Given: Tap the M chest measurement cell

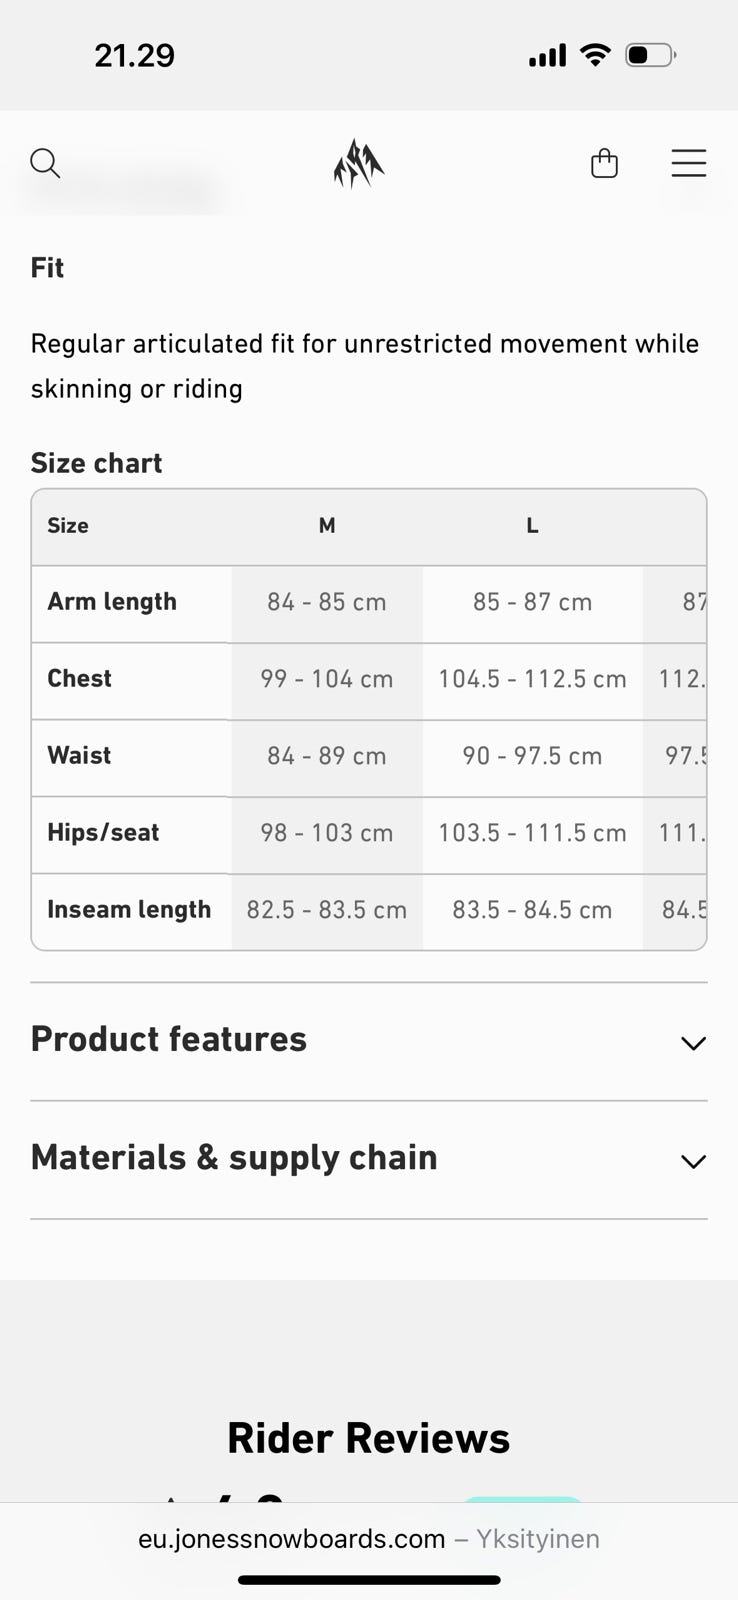Looking at the screenshot, I should point(327,679).
